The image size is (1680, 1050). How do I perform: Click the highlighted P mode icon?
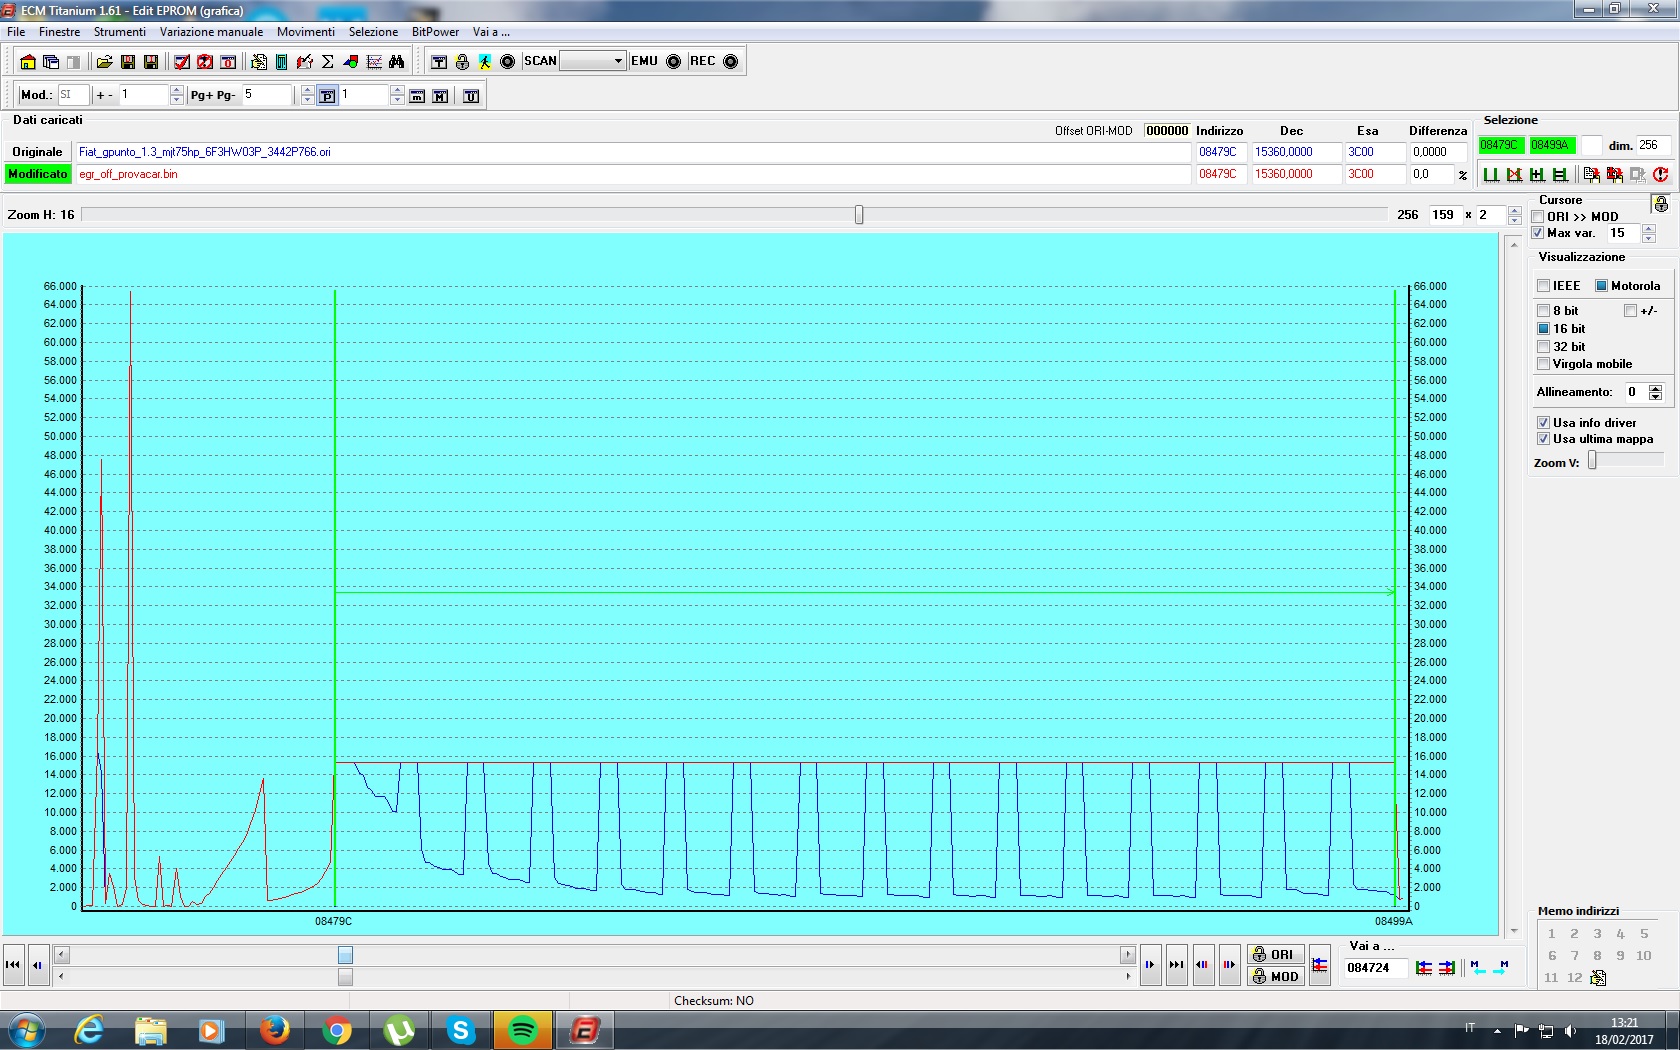tap(327, 96)
